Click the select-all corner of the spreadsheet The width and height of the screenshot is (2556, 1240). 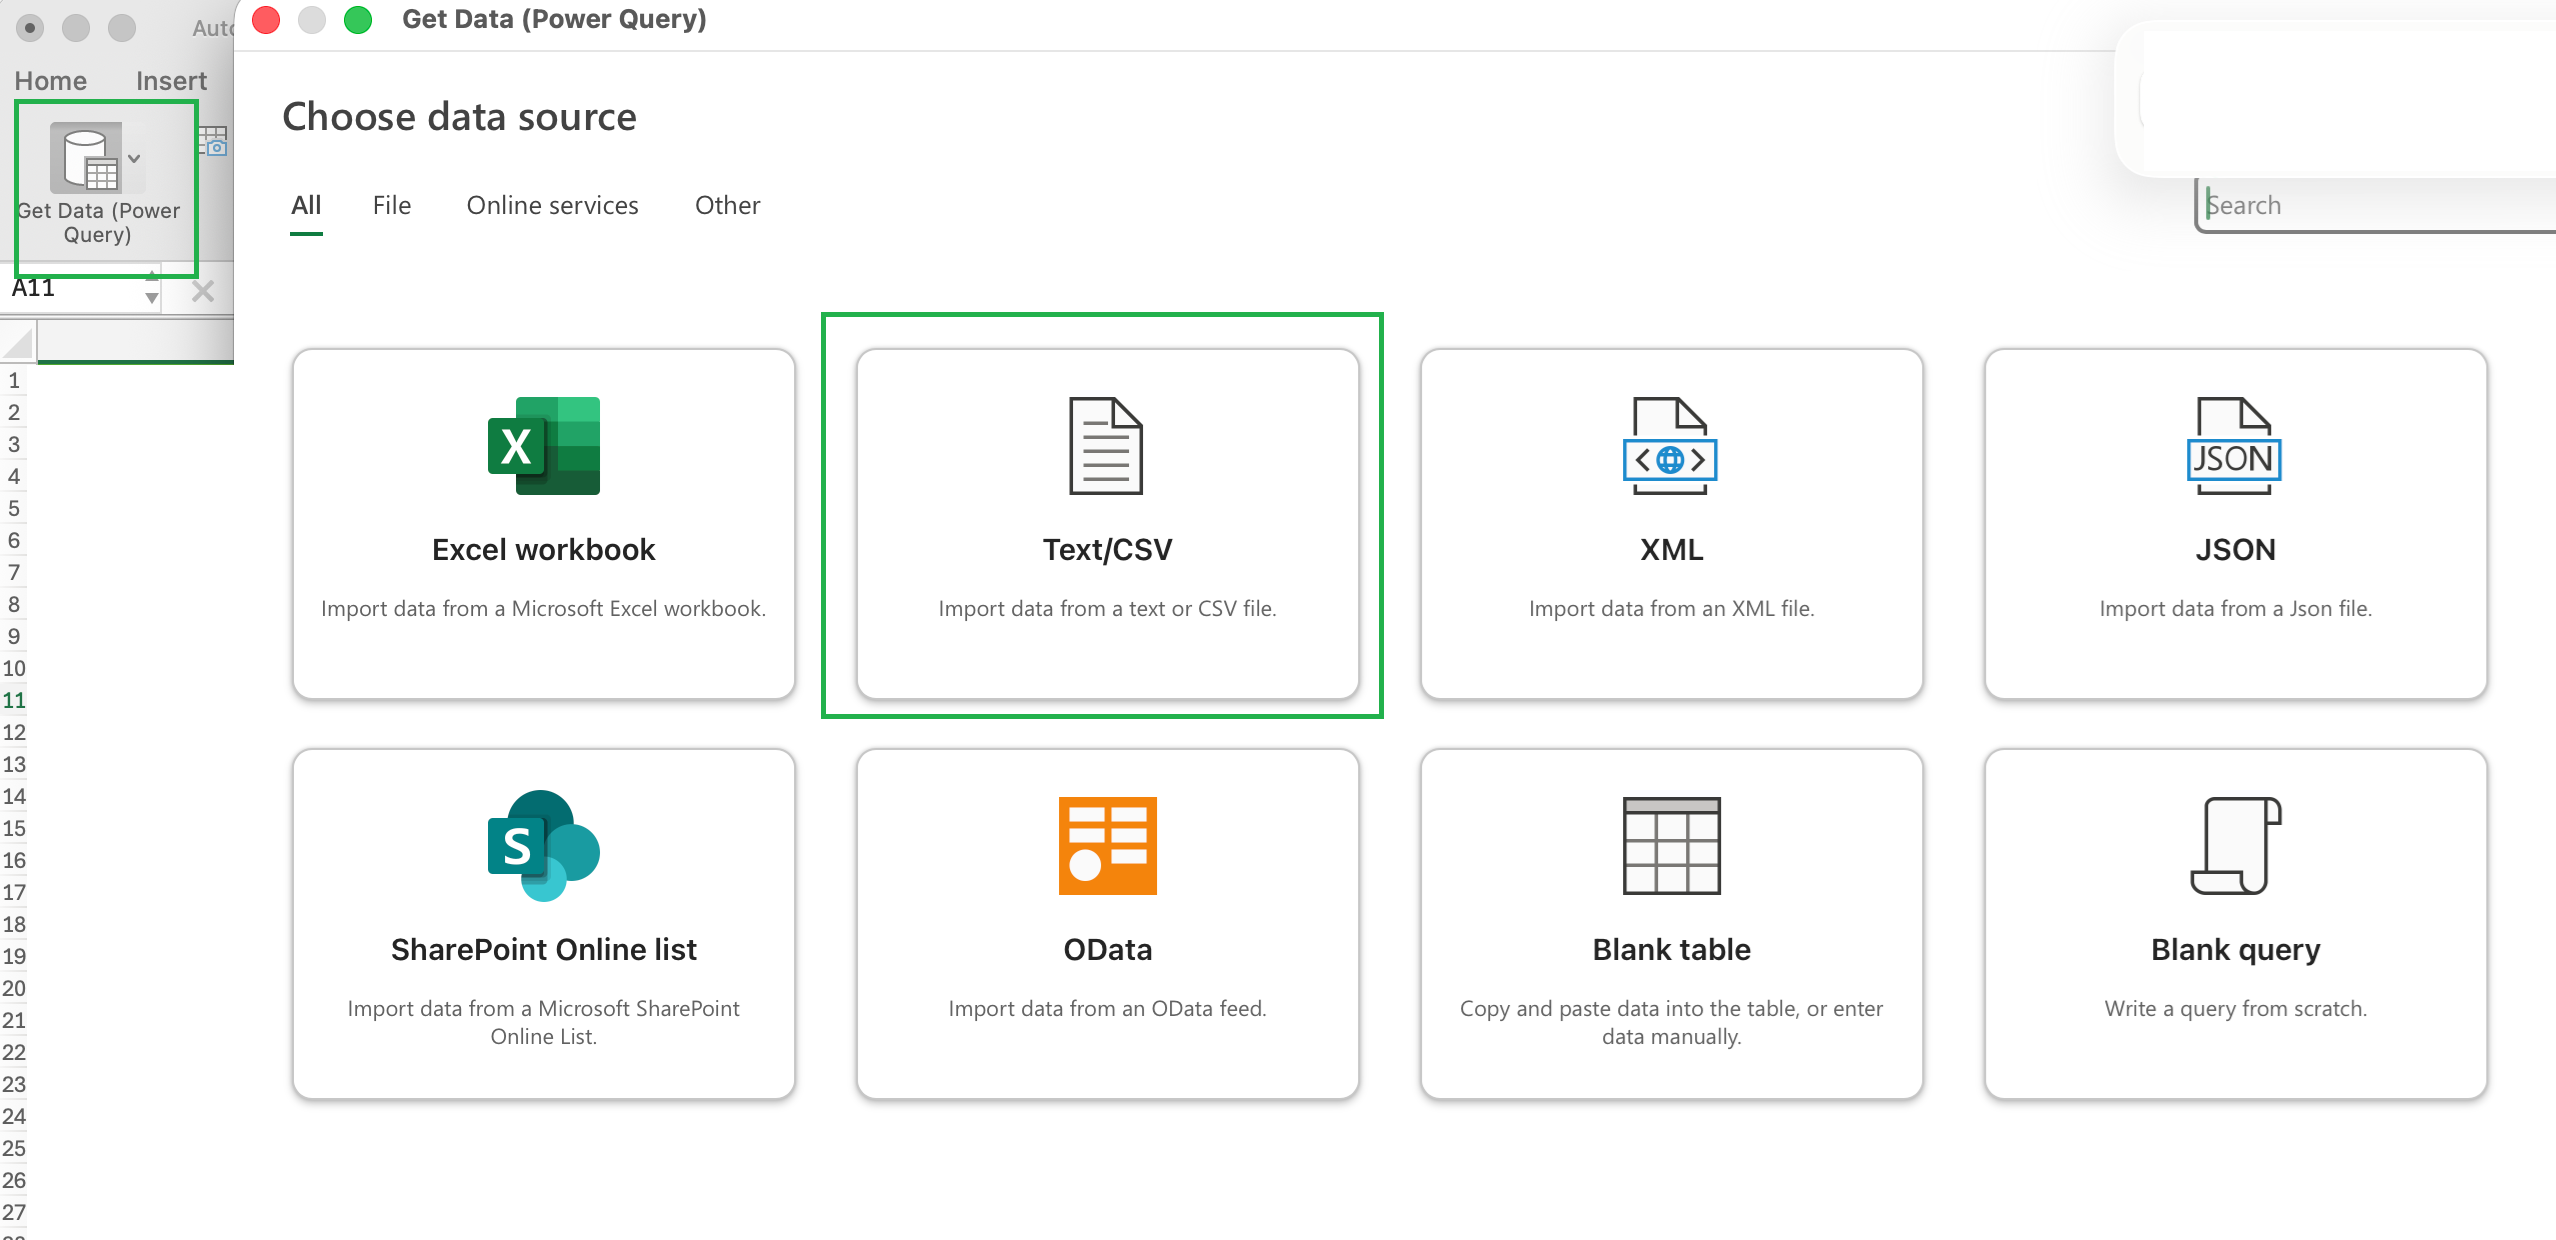[x=18, y=341]
